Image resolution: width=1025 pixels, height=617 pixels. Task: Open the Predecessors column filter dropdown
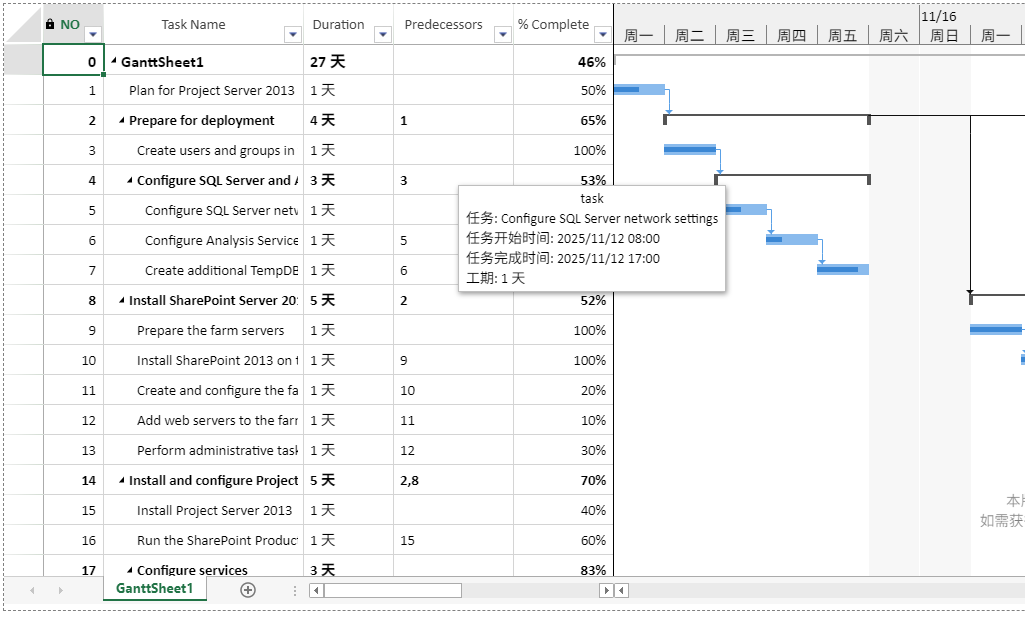pos(502,35)
